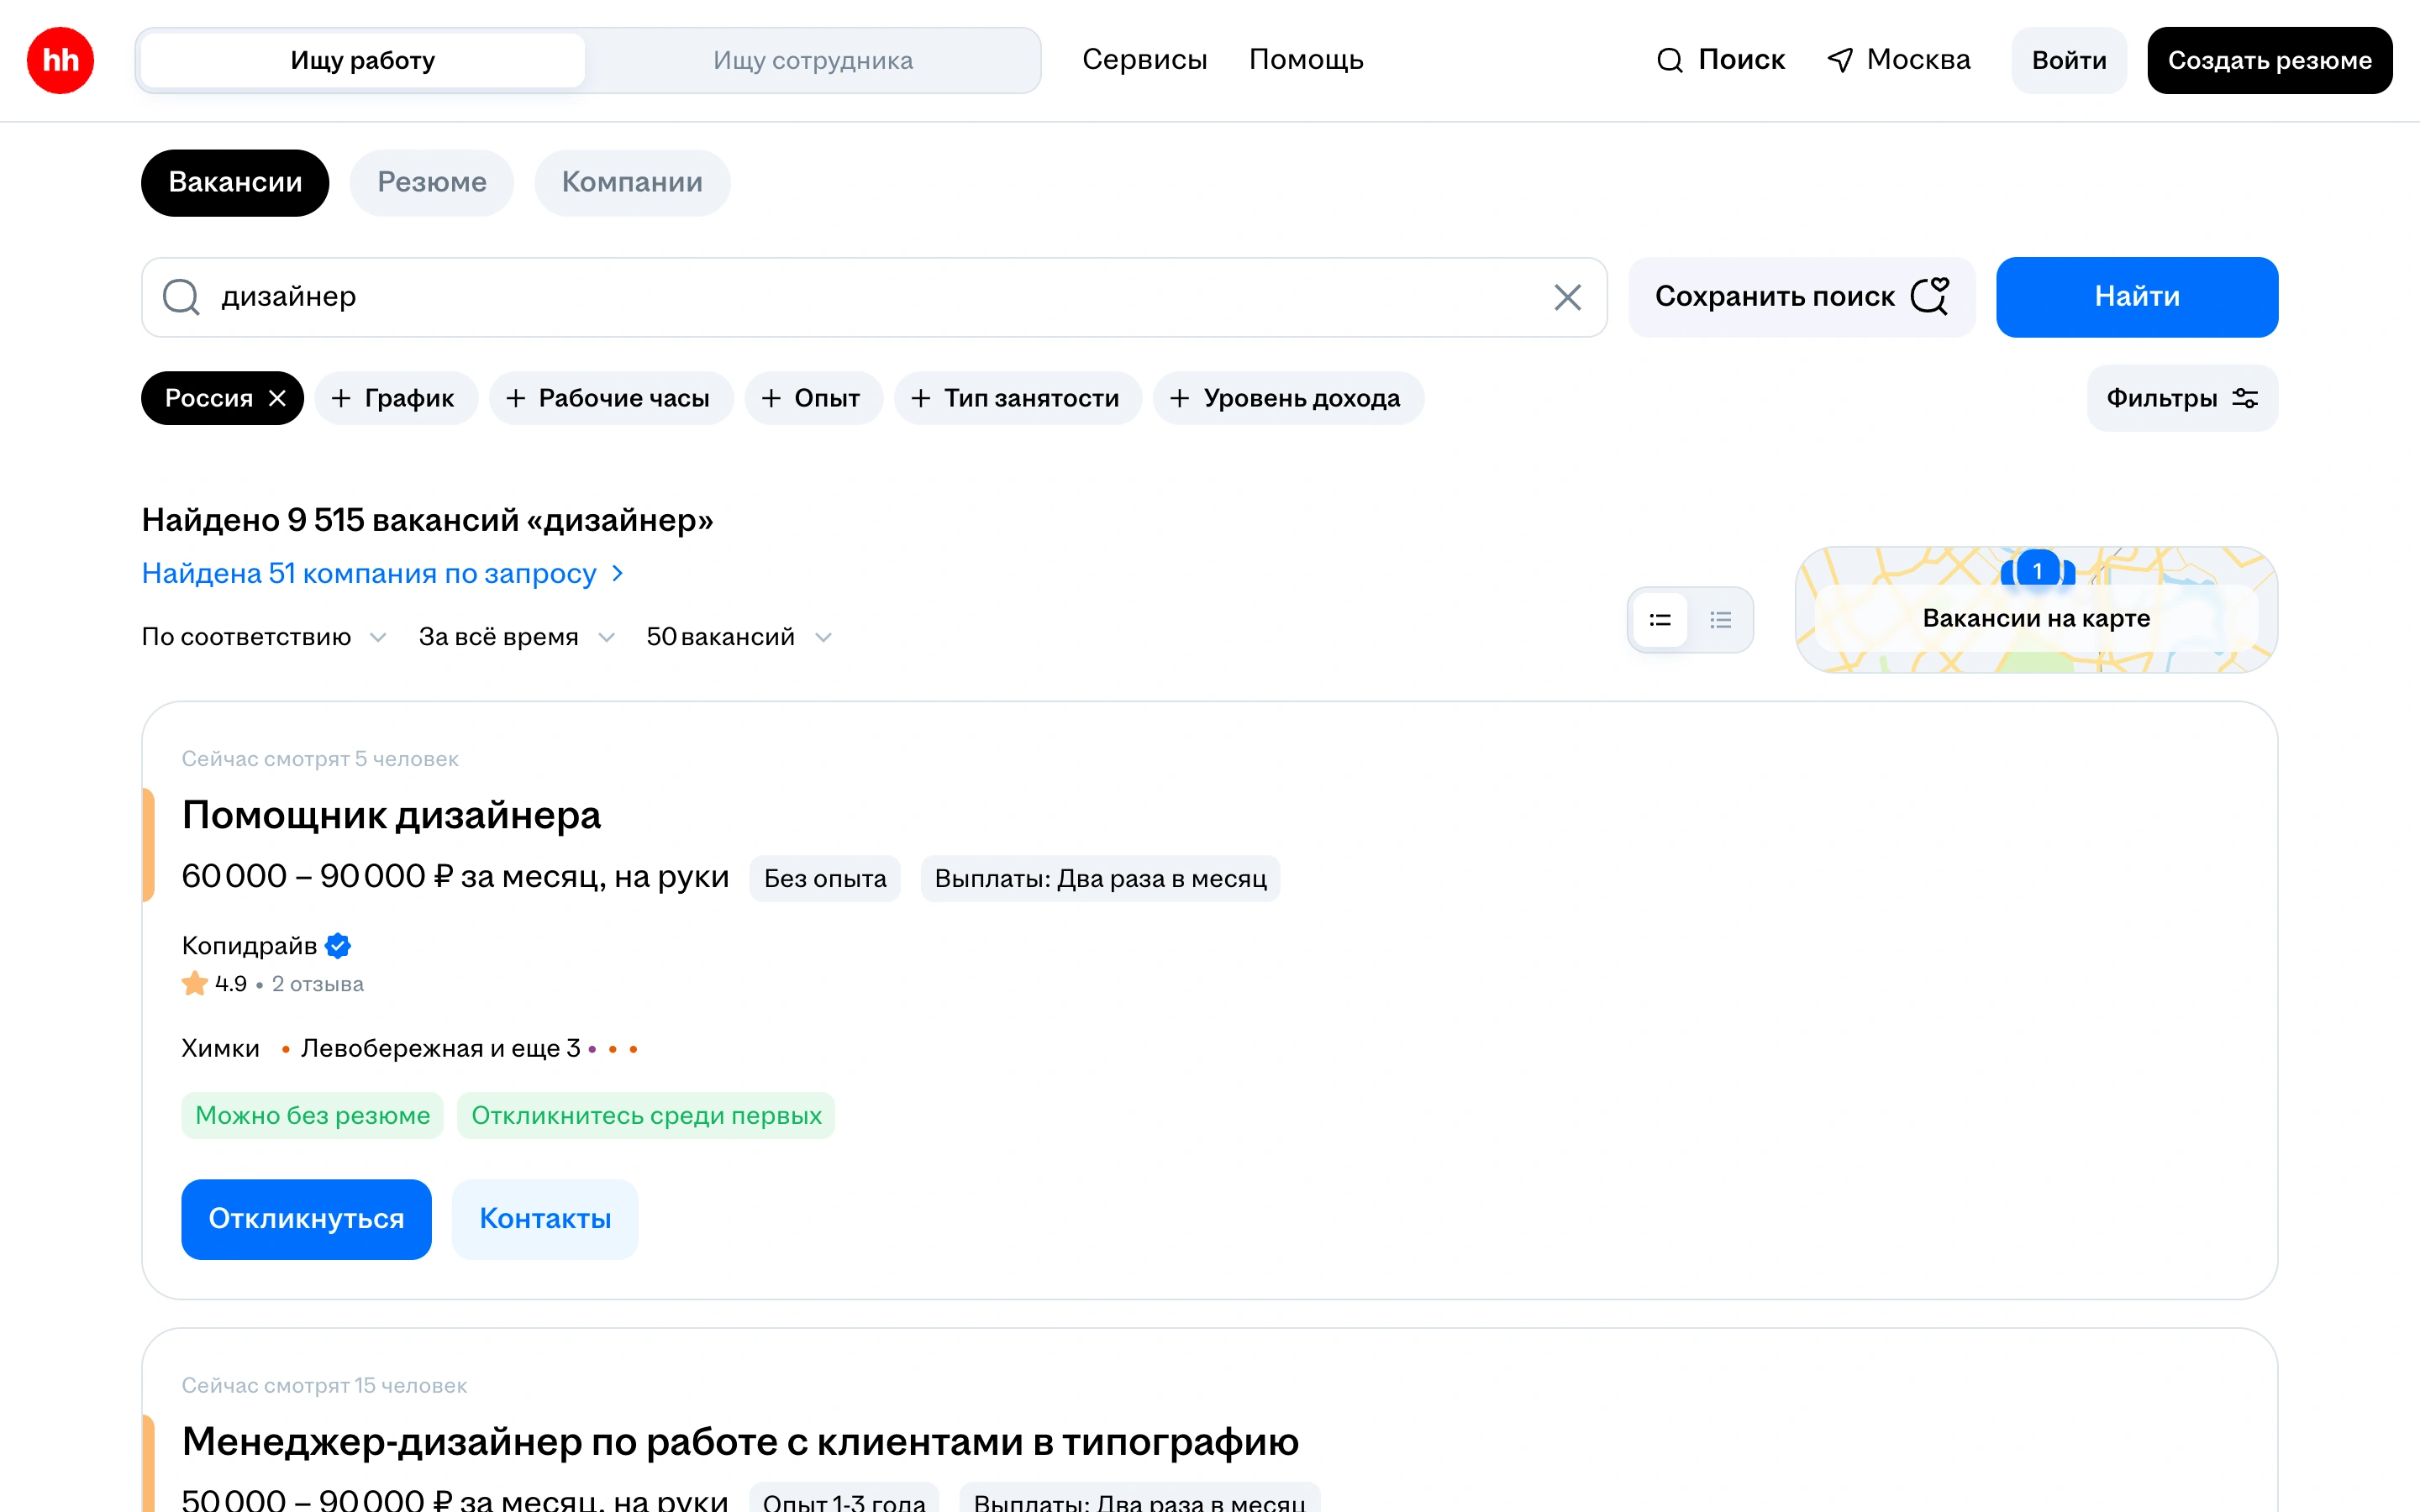Click the Сохранить поиск button
The width and height of the screenshot is (2420, 1512).
click(1801, 297)
